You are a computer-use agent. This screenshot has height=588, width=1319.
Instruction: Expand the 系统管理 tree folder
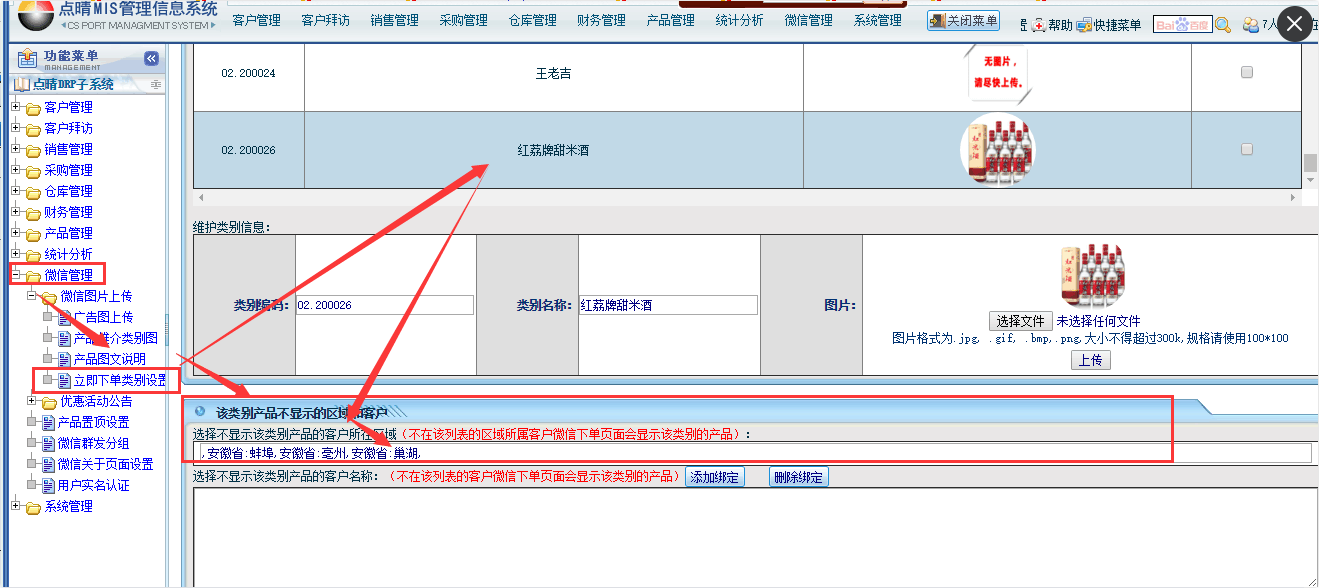click(16, 506)
